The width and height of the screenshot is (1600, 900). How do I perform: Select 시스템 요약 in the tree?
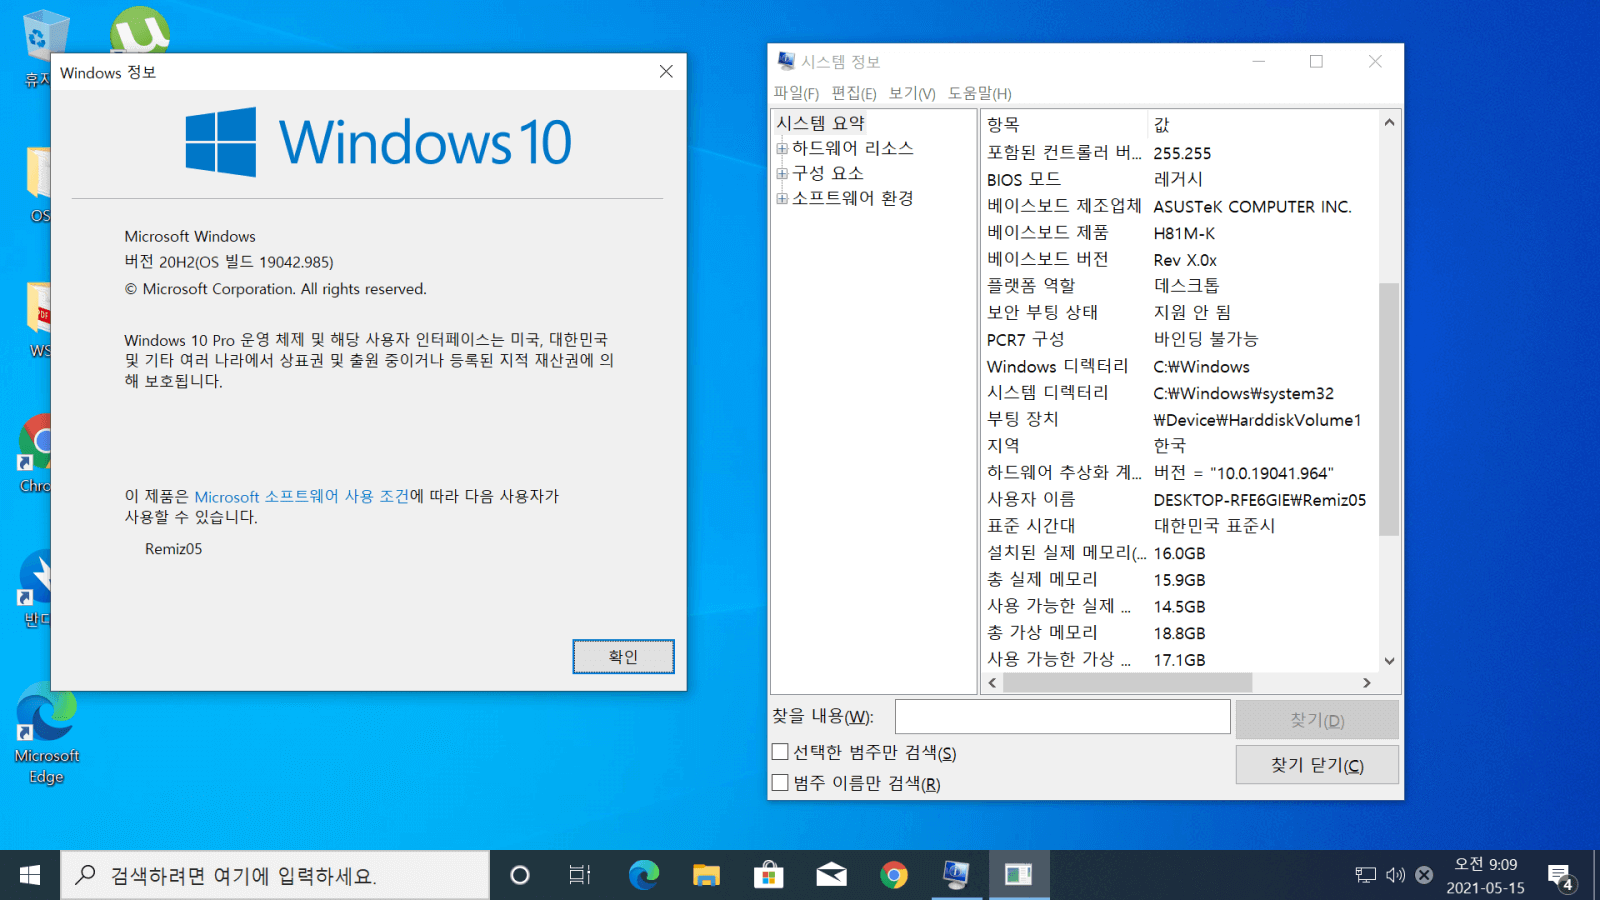tap(821, 123)
